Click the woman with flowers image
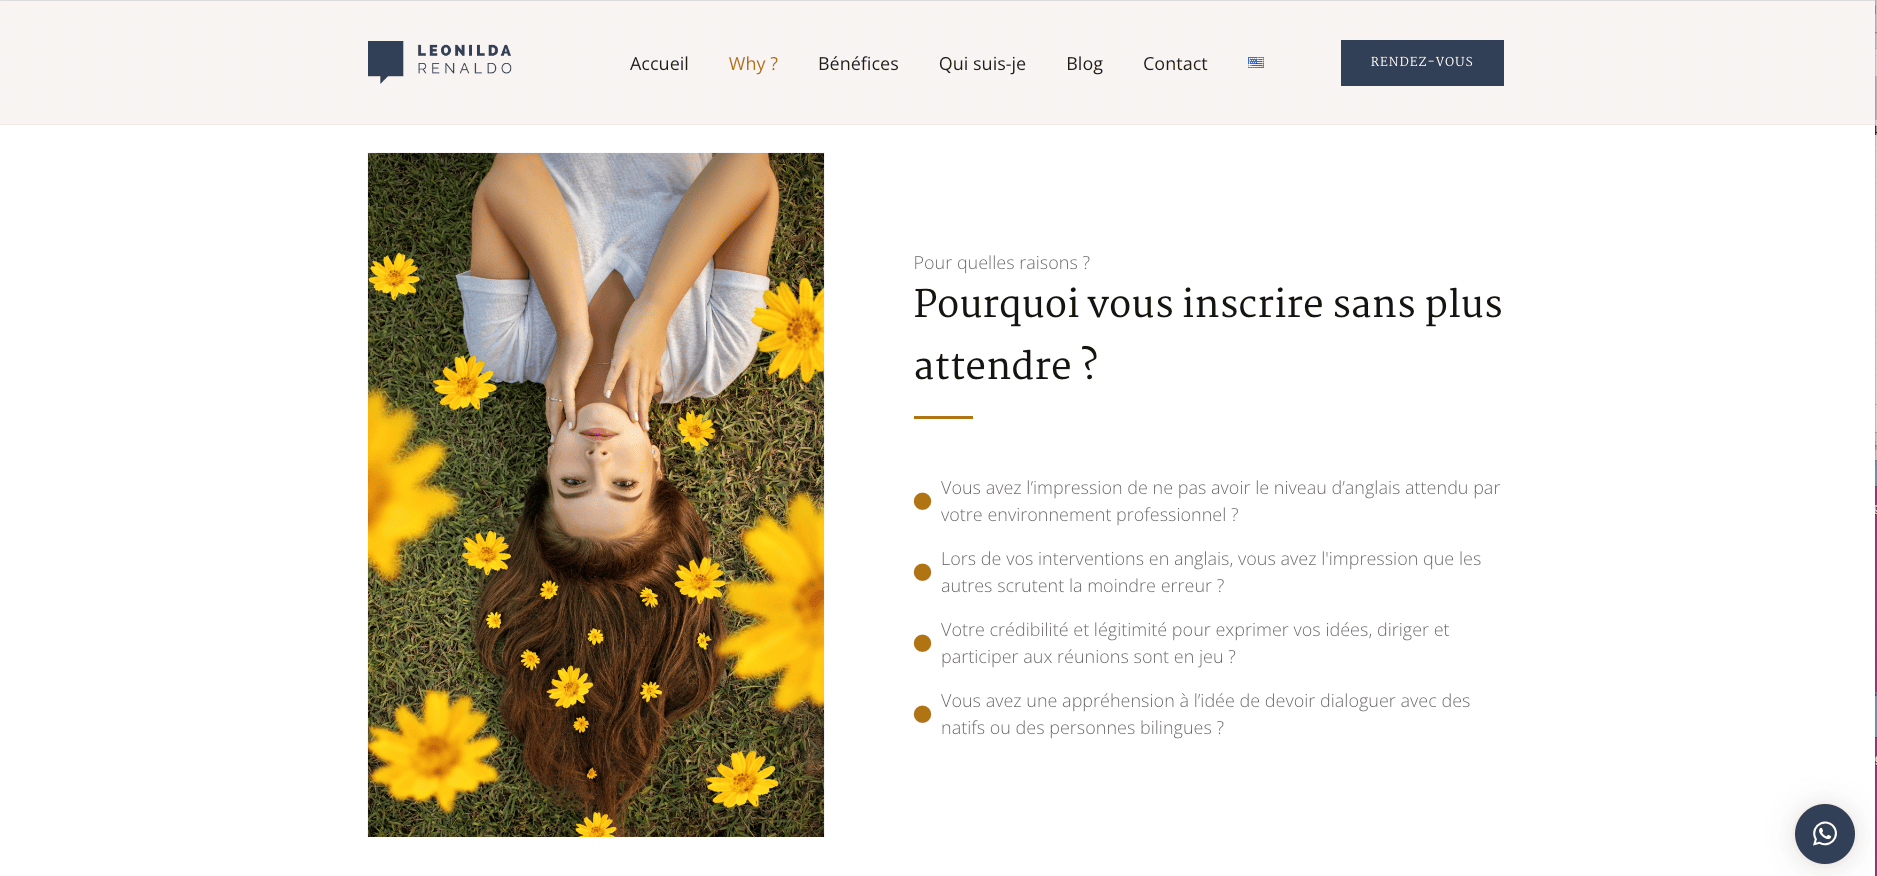The image size is (1877, 876). [596, 495]
